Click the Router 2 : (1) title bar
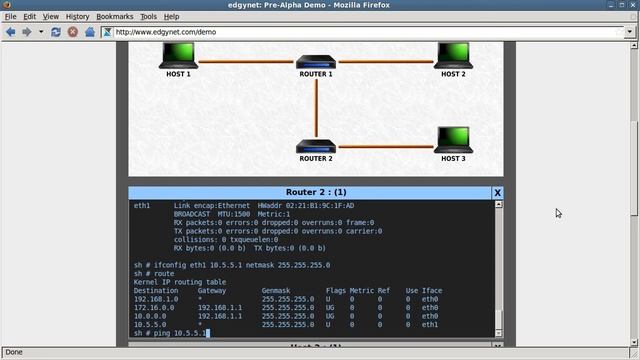Image resolution: width=640 pixels, height=360 pixels. coord(310,193)
